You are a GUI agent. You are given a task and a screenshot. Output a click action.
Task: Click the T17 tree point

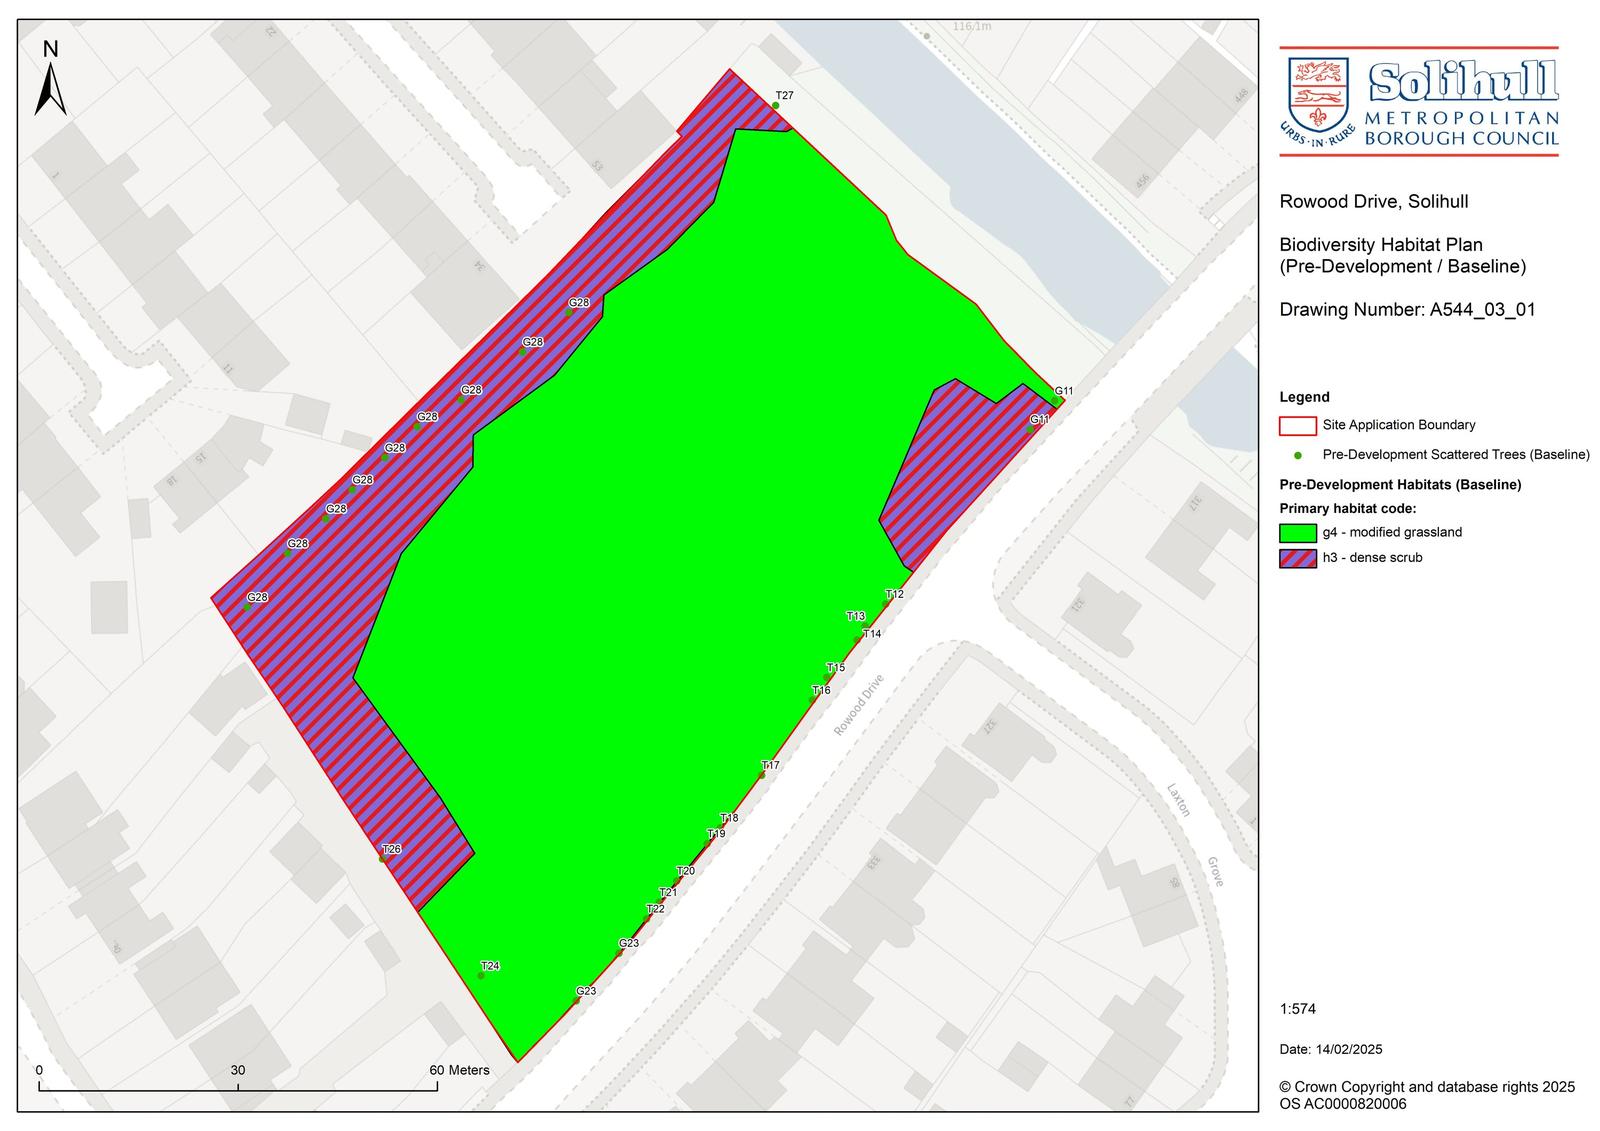pyautogui.click(x=762, y=775)
